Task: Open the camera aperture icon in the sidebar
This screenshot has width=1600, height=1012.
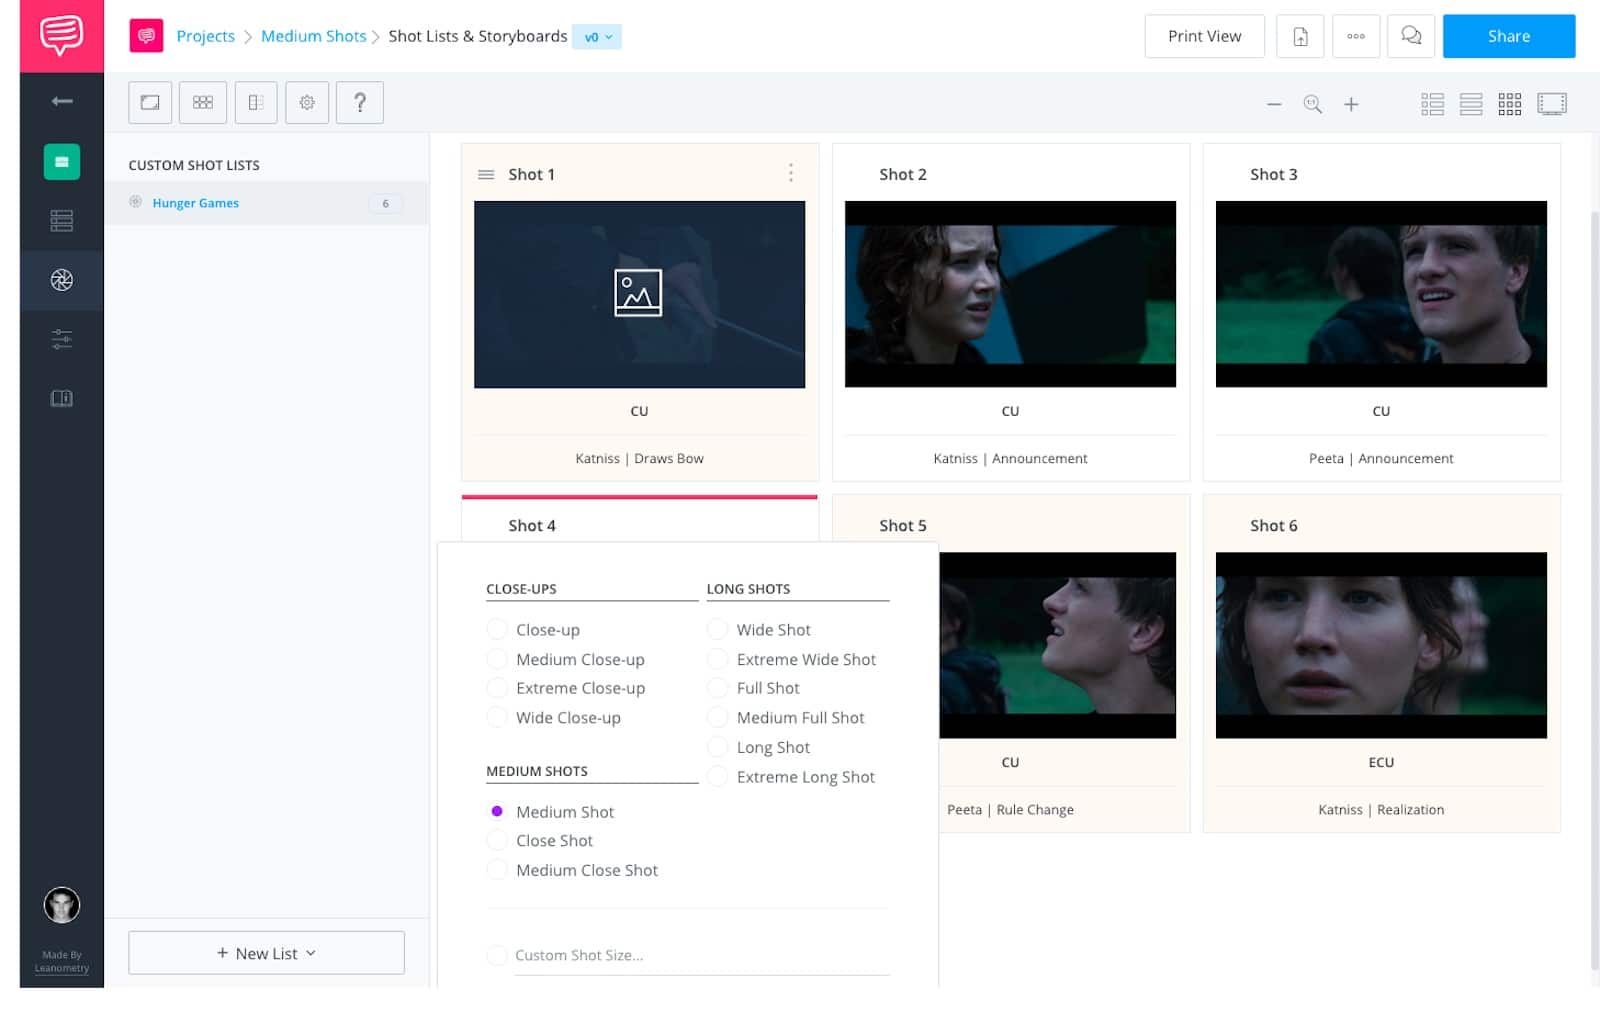Action: pos(62,280)
